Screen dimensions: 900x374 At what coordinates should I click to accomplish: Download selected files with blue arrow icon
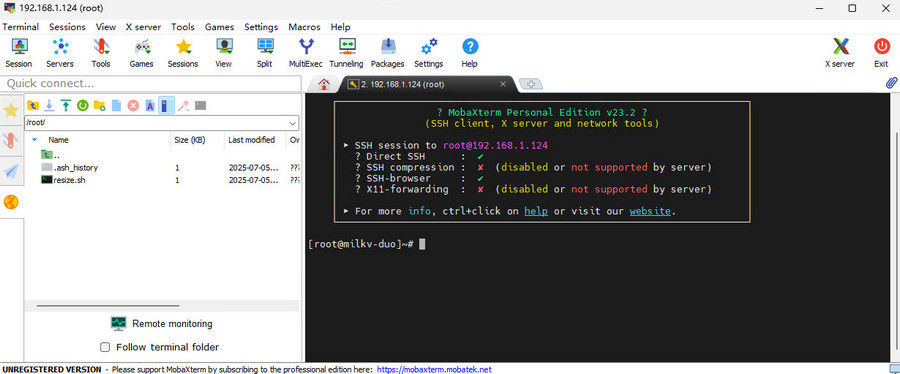click(x=49, y=106)
